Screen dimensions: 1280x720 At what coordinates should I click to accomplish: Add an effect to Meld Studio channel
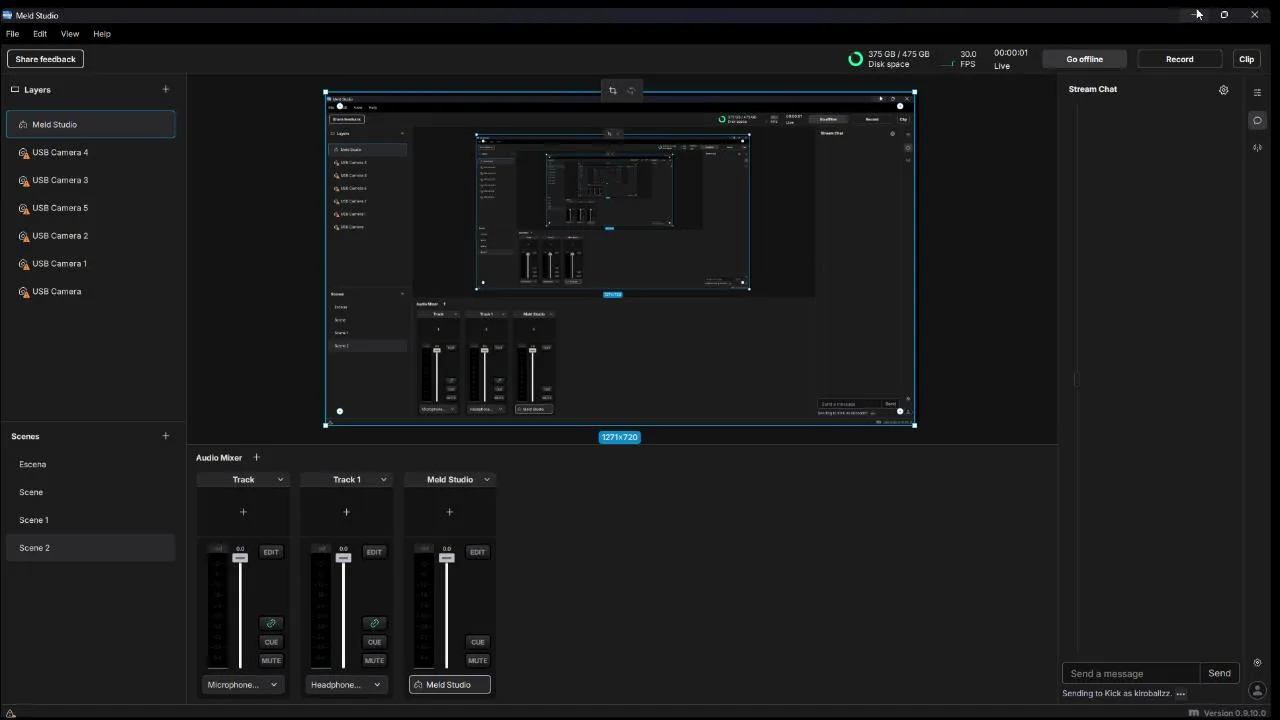pyautogui.click(x=449, y=512)
